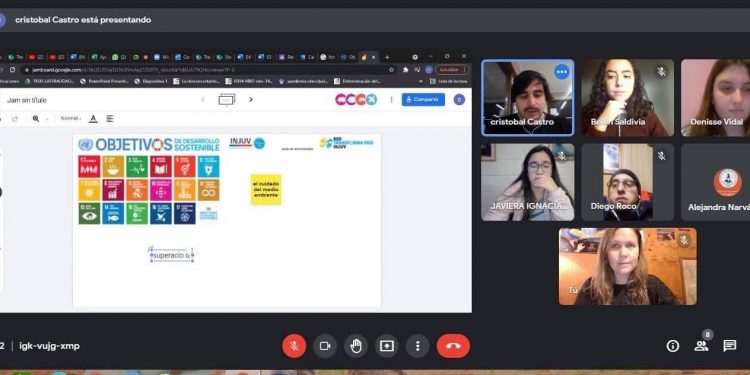Image resolution: width=750 pixels, height=375 pixels.
Task: Select Alejandra Narvá's avatar tile
Action: pyautogui.click(x=716, y=182)
